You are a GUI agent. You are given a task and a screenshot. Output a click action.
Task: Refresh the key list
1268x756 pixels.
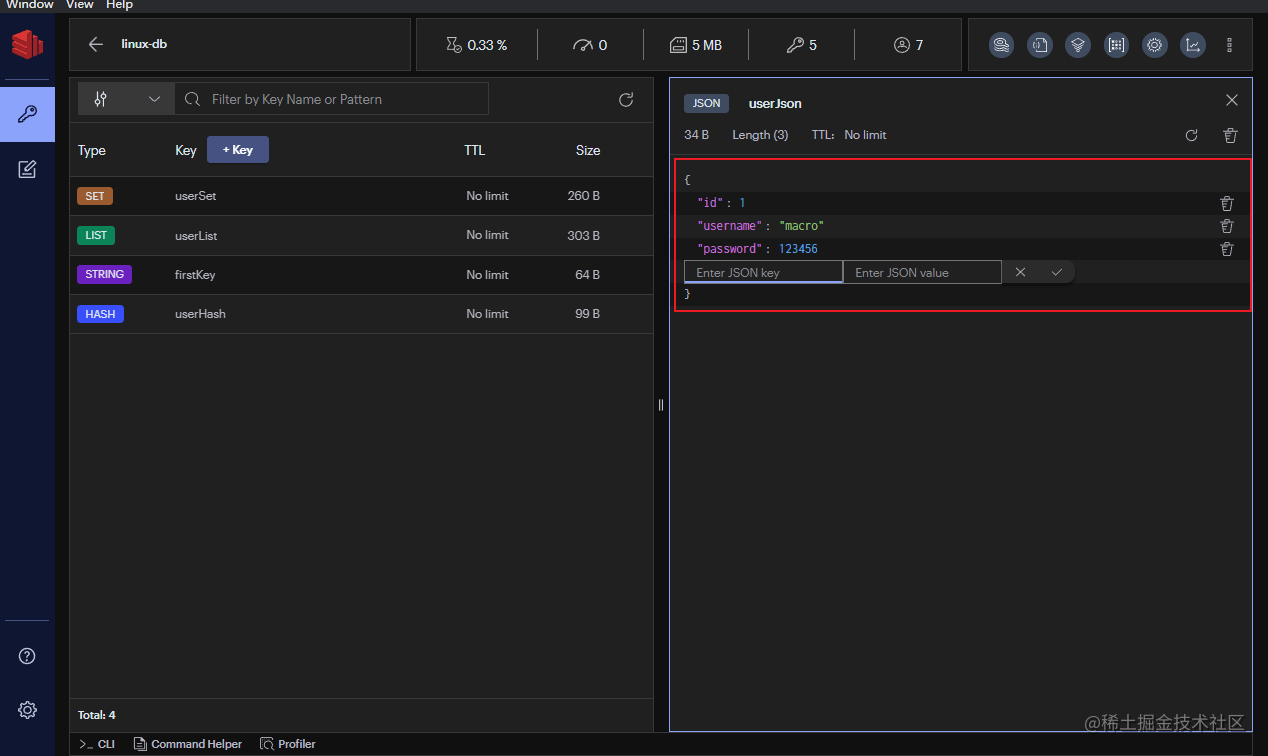[626, 99]
